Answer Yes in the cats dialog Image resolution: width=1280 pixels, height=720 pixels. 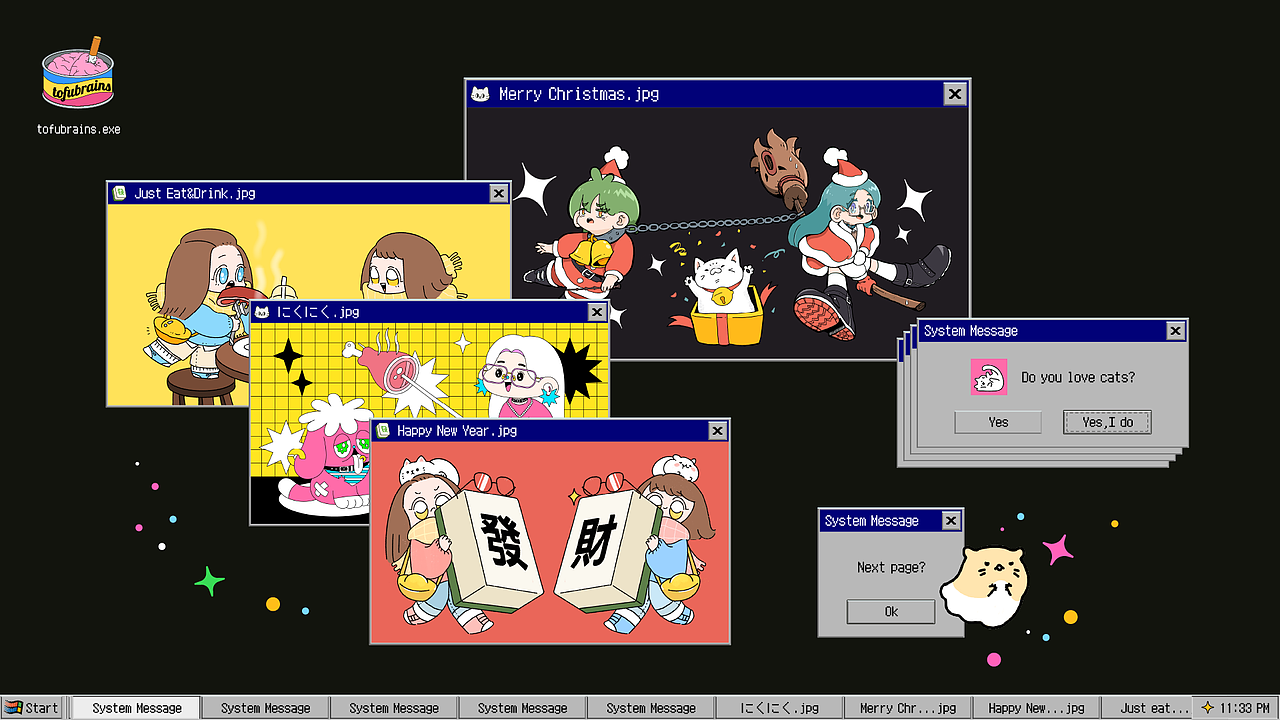click(998, 422)
